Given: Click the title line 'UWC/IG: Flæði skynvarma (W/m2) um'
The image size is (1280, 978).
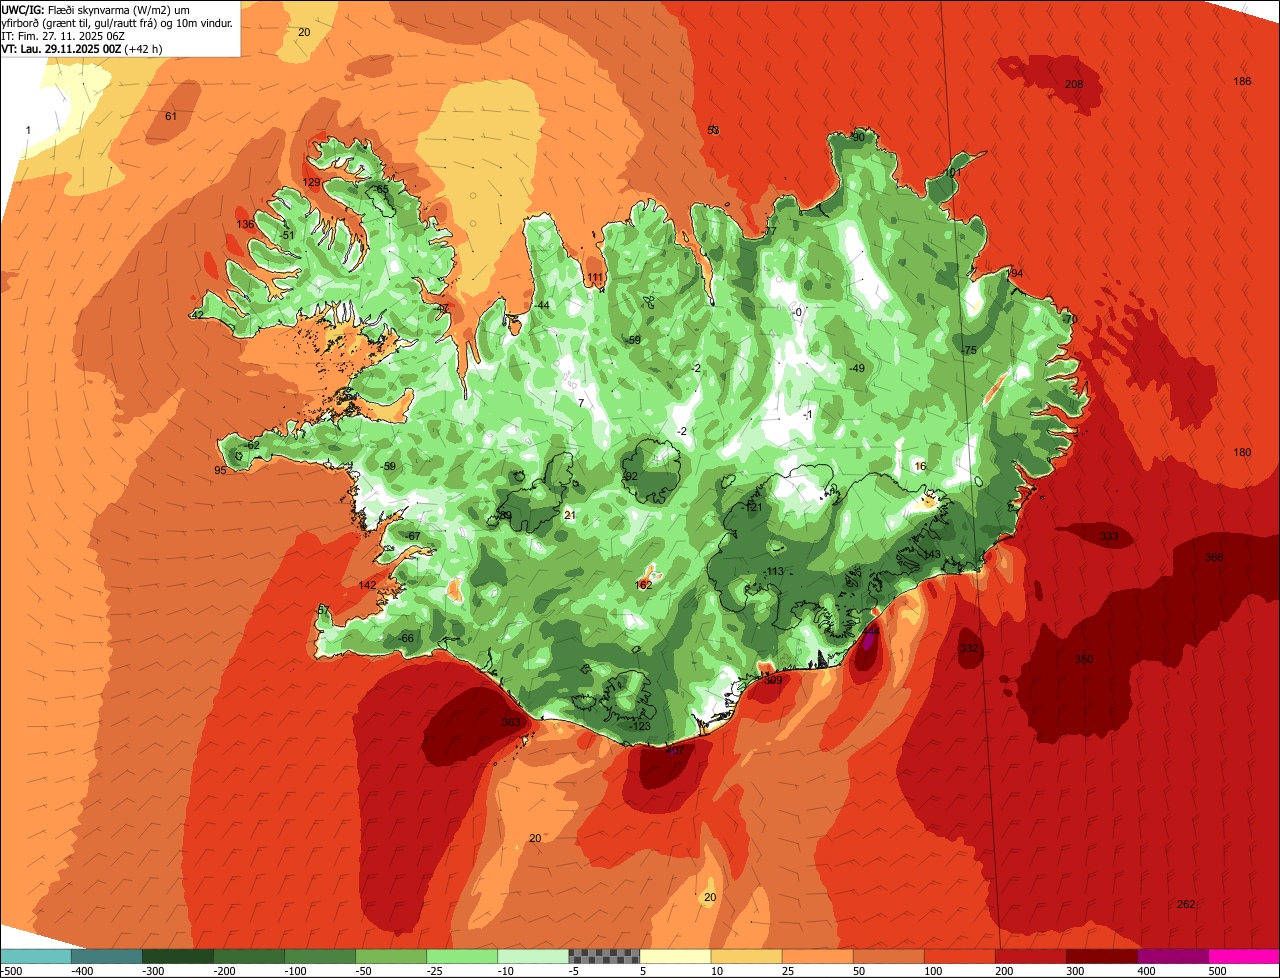Looking at the screenshot, I should [97, 9].
